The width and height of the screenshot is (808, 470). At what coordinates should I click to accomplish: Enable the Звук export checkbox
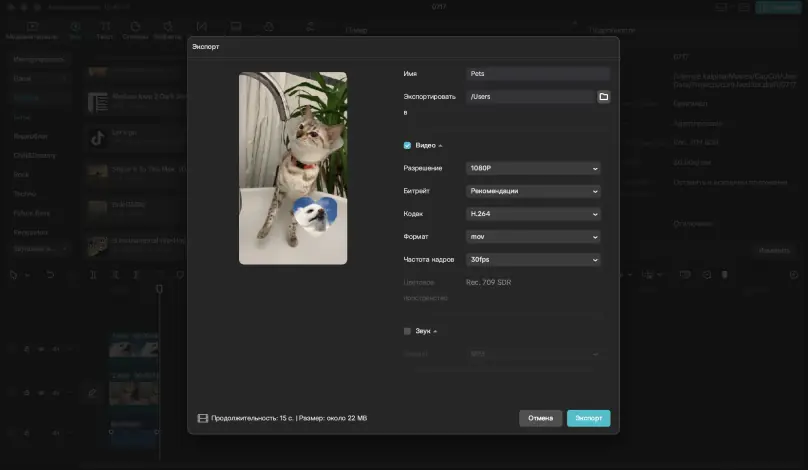[407, 331]
